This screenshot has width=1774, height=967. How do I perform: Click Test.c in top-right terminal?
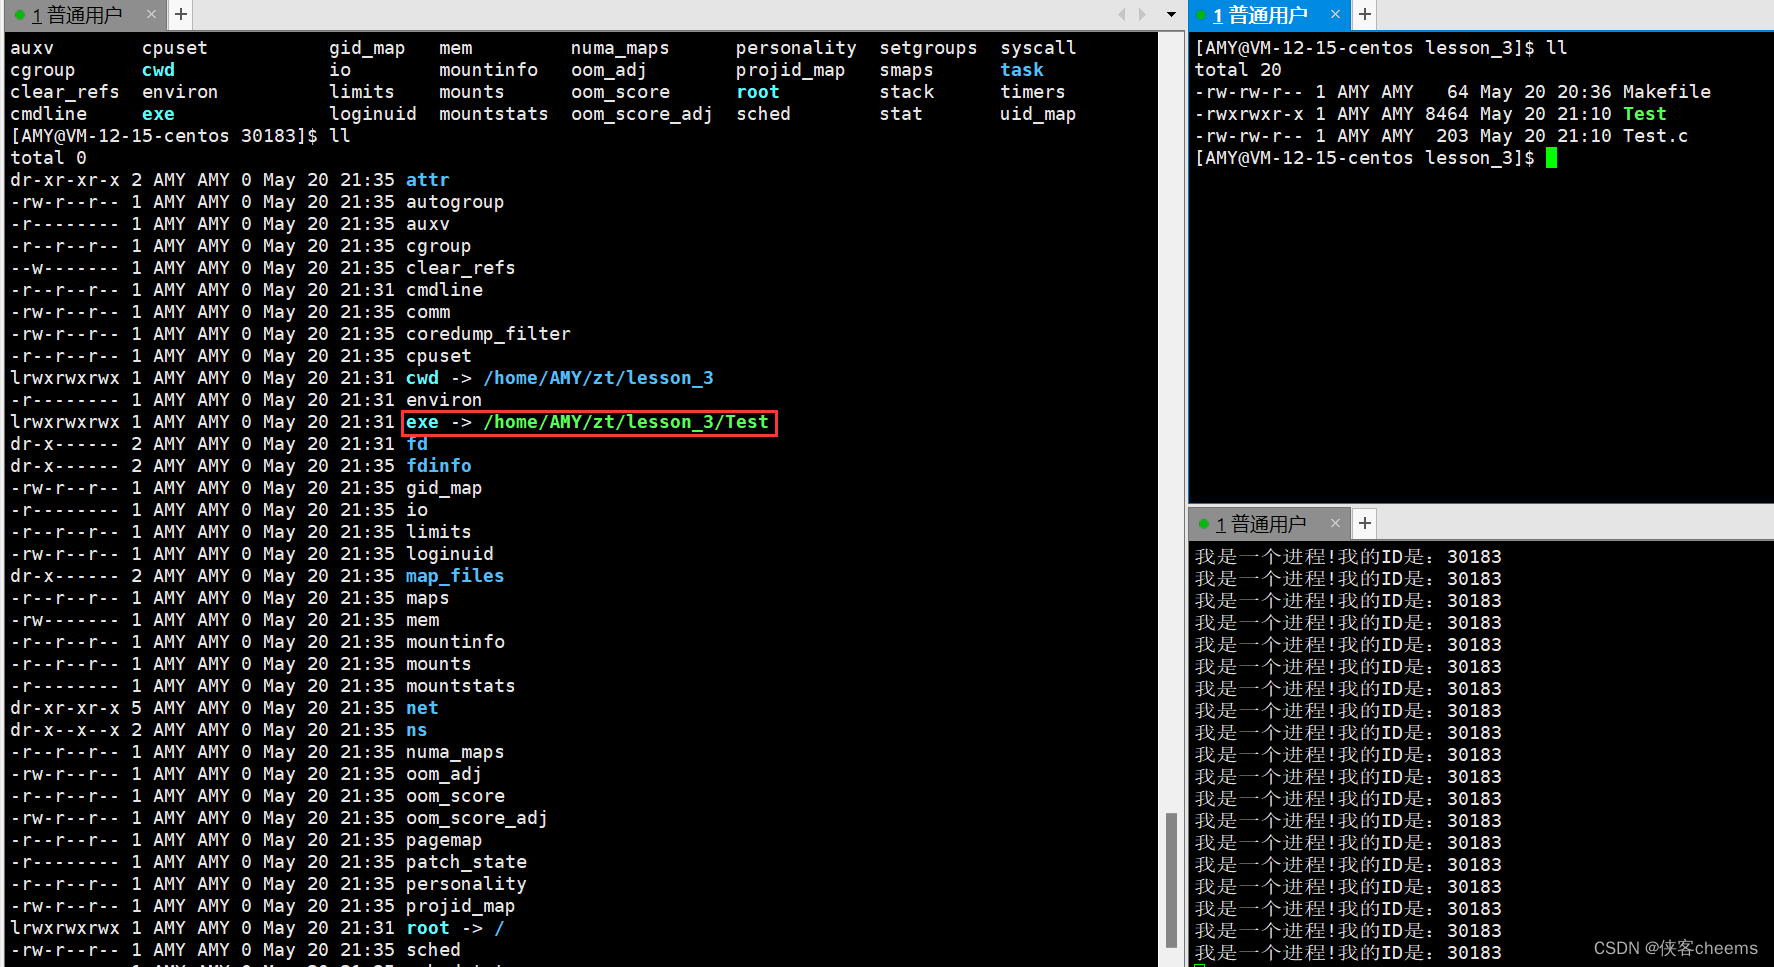1655,136
